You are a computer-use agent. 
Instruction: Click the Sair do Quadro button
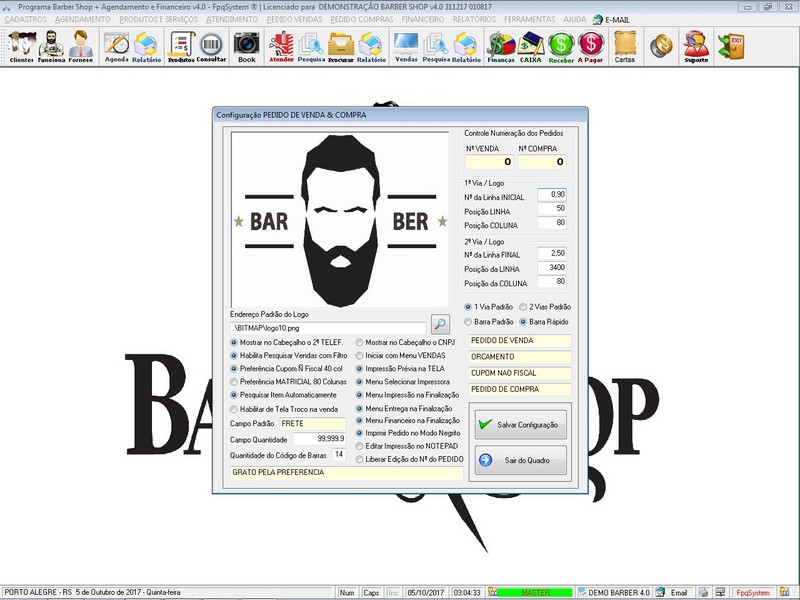[x=519, y=460]
